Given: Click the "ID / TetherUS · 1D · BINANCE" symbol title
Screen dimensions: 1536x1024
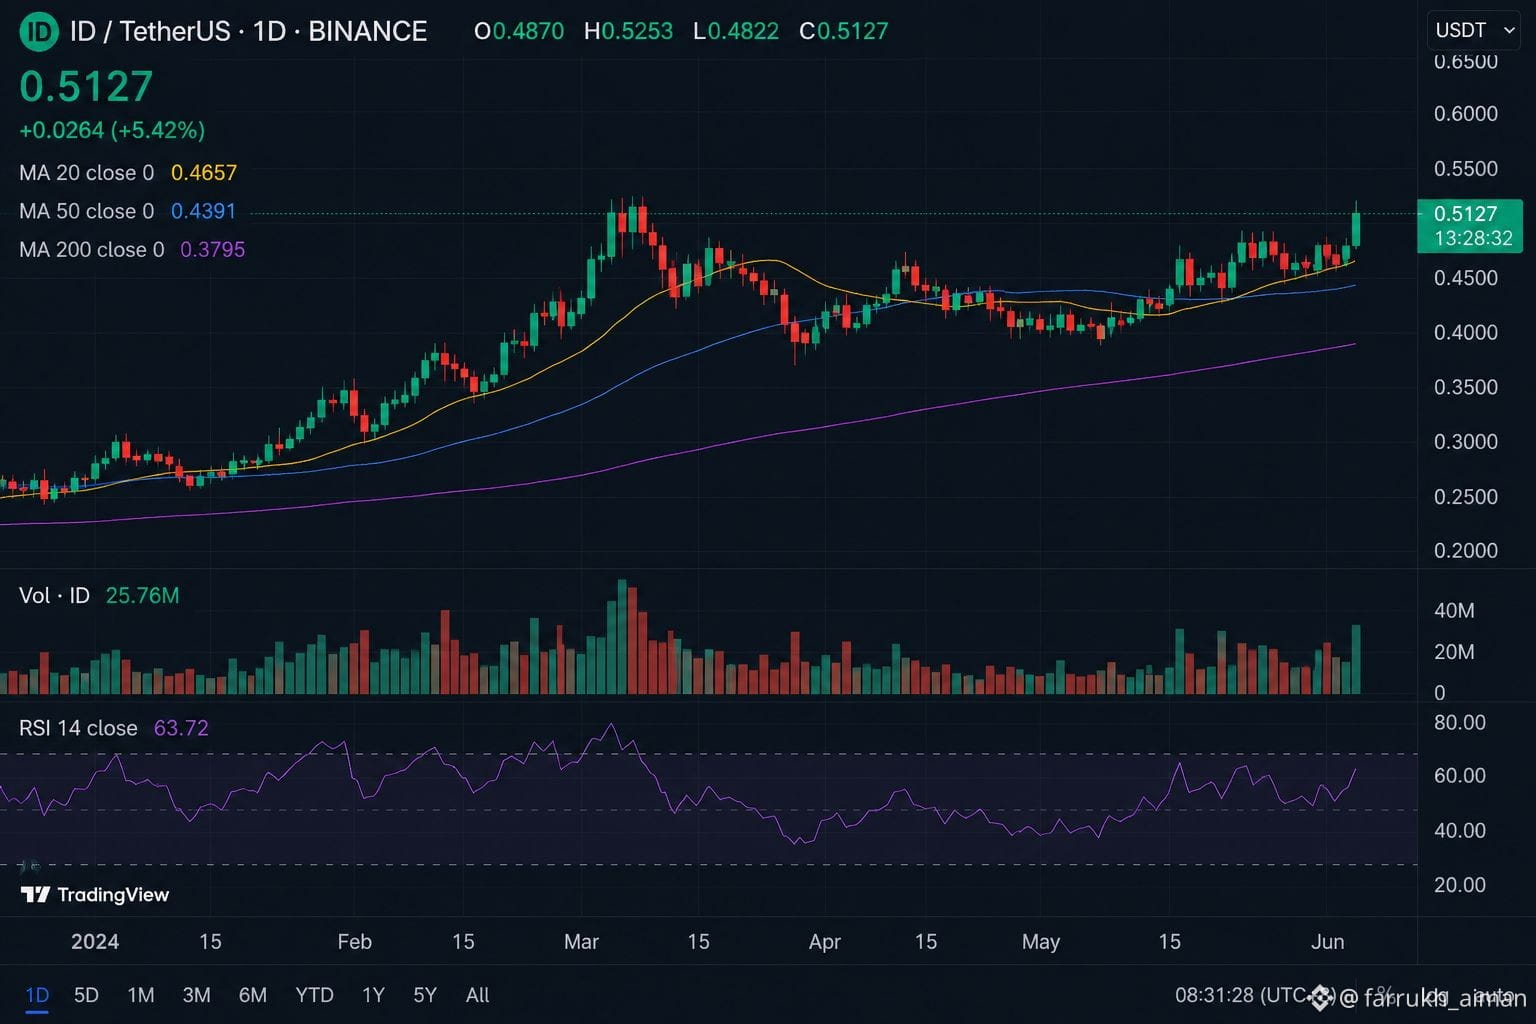Looking at the screenshot, I should click(248, 31).
